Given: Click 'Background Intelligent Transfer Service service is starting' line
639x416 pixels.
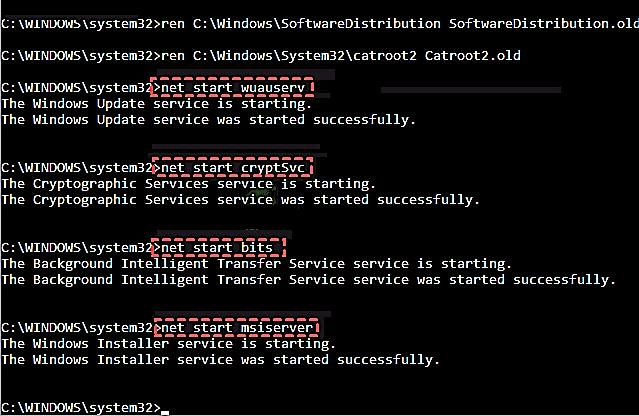Looking at the screenshot, I should [256, 263].
